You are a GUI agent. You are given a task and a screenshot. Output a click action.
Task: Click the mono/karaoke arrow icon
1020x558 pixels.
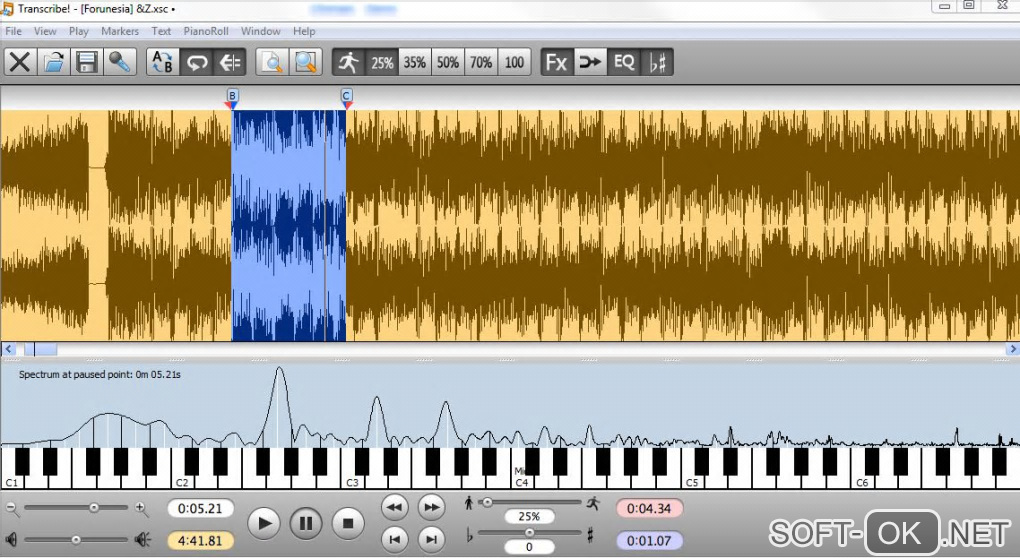click(x=590, y=62)
